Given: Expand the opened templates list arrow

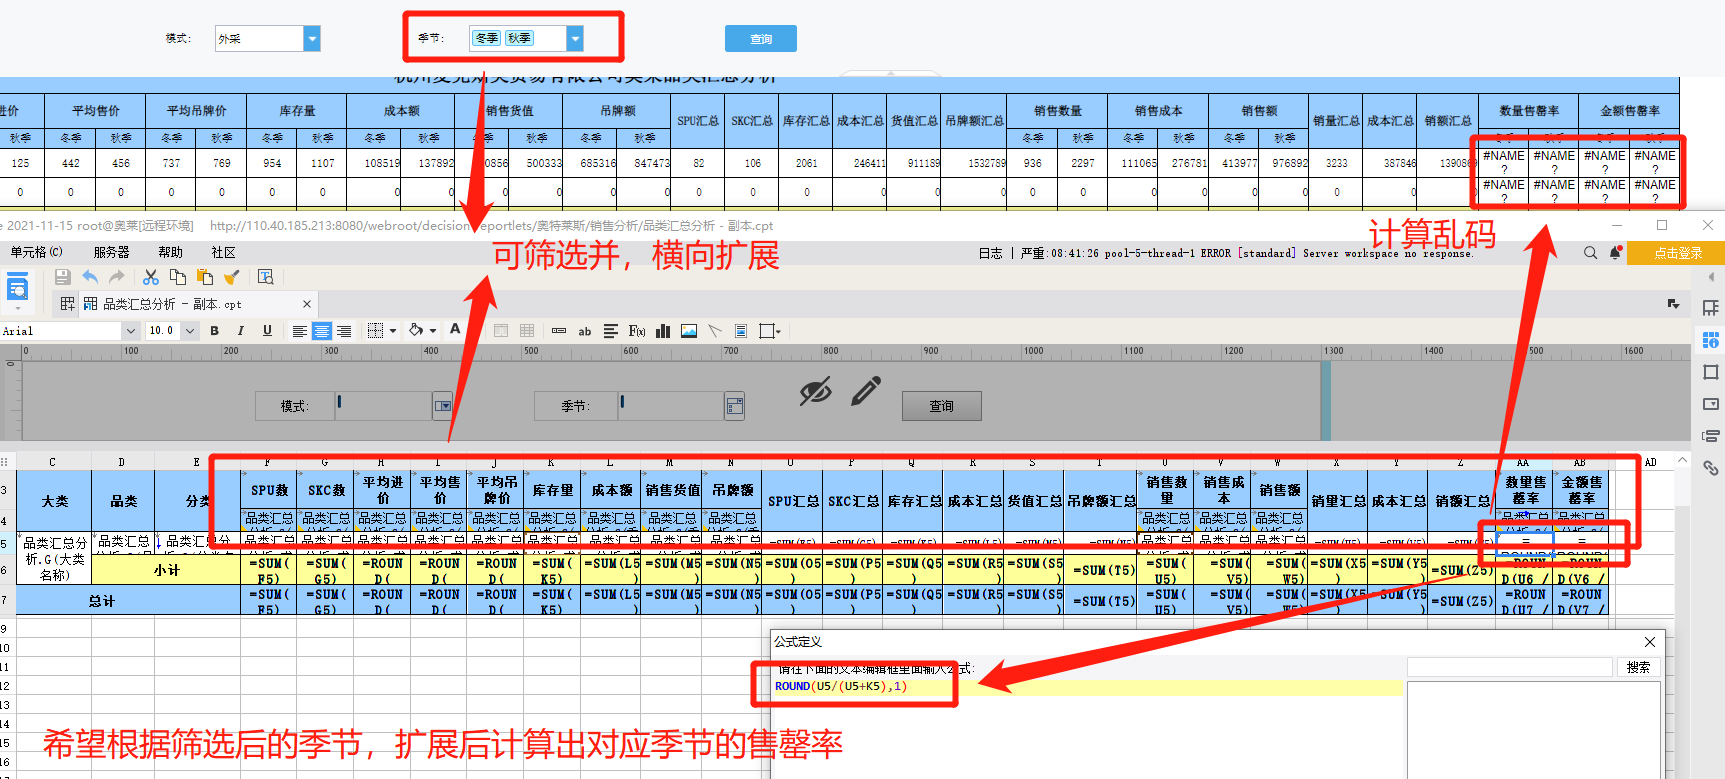Looking at the screenshot, I should pyautogui.click(x=1674, y=304).
